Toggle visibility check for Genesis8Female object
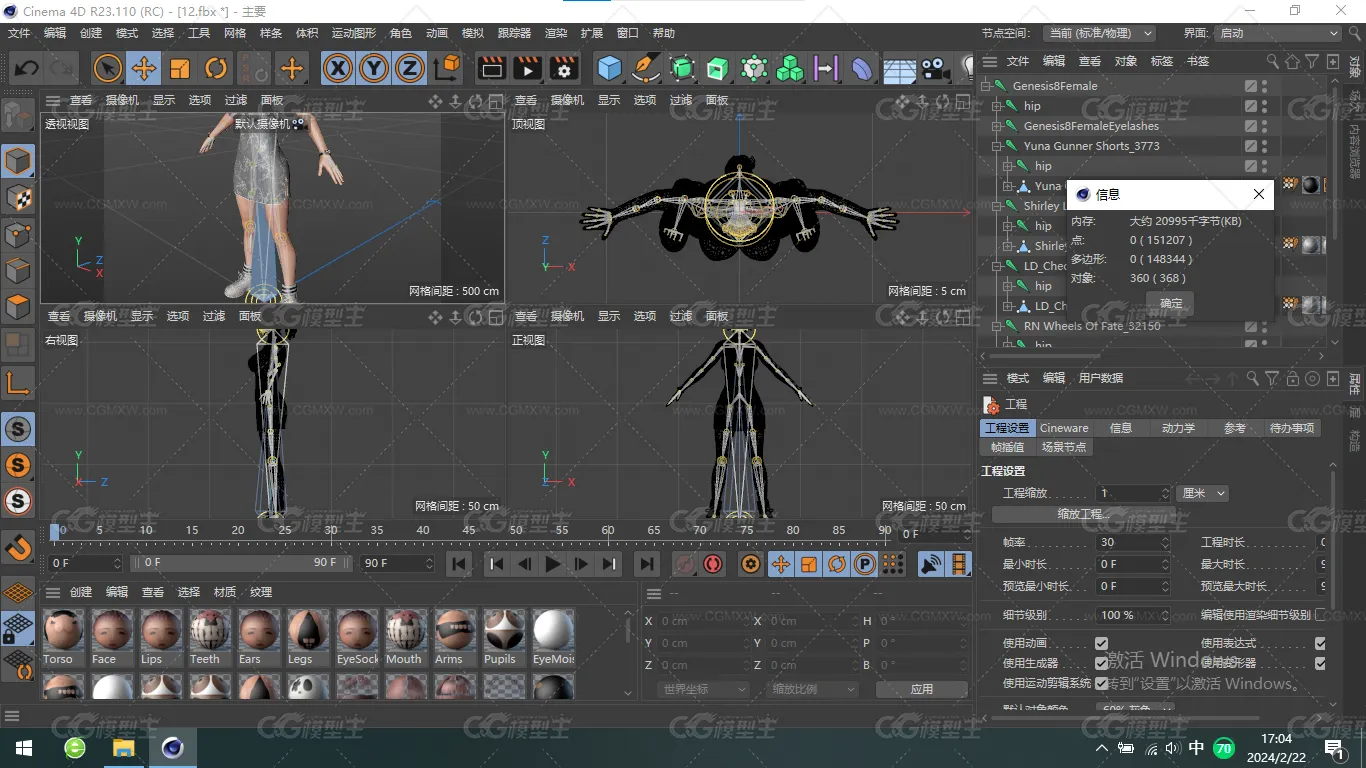The height and width of the screenshot is (768, 1366). 1251,86
